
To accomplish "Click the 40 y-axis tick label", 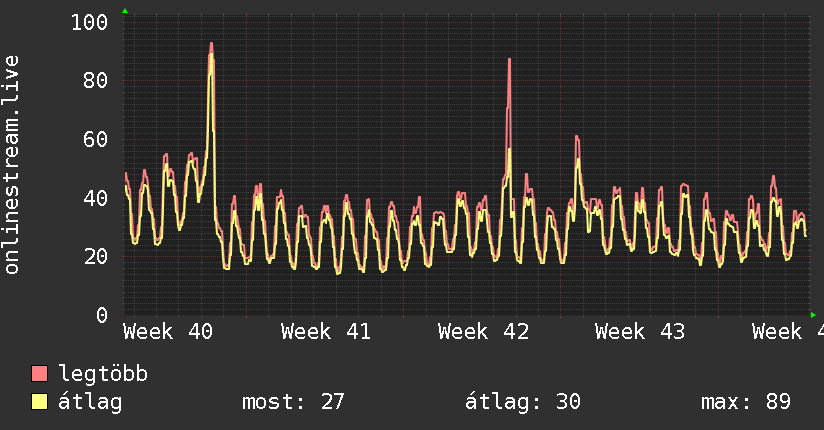I will point(95,199).
